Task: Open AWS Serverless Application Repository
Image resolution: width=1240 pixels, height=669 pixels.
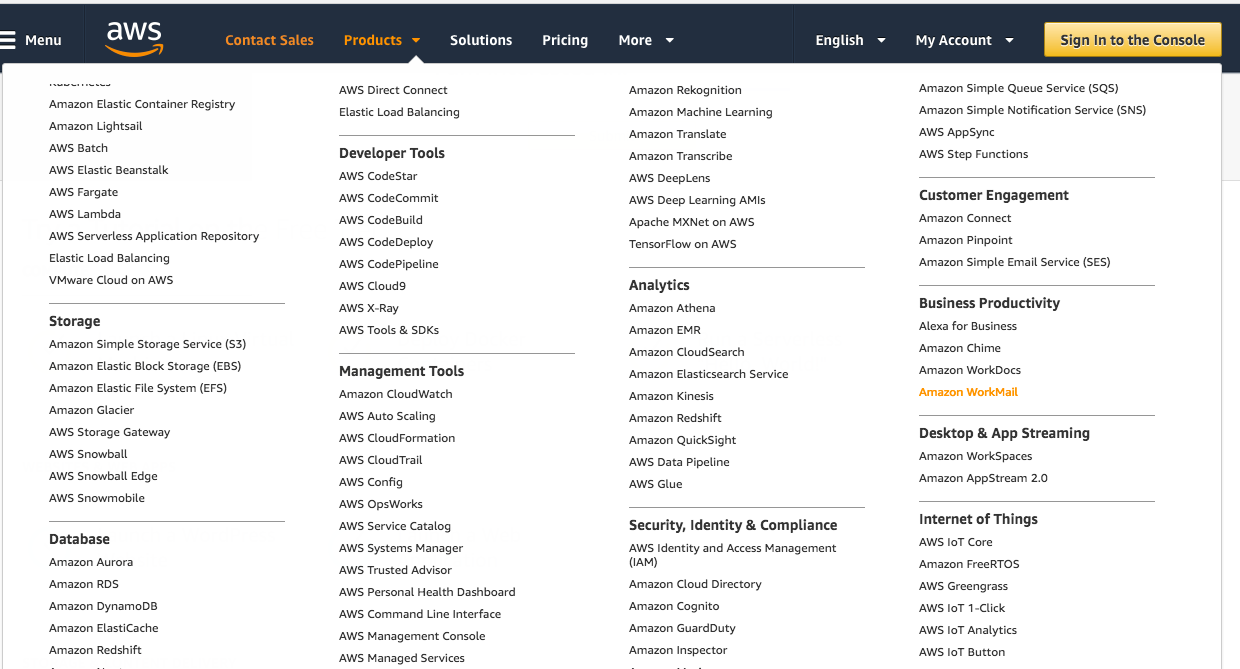Action: coord(154,236)
